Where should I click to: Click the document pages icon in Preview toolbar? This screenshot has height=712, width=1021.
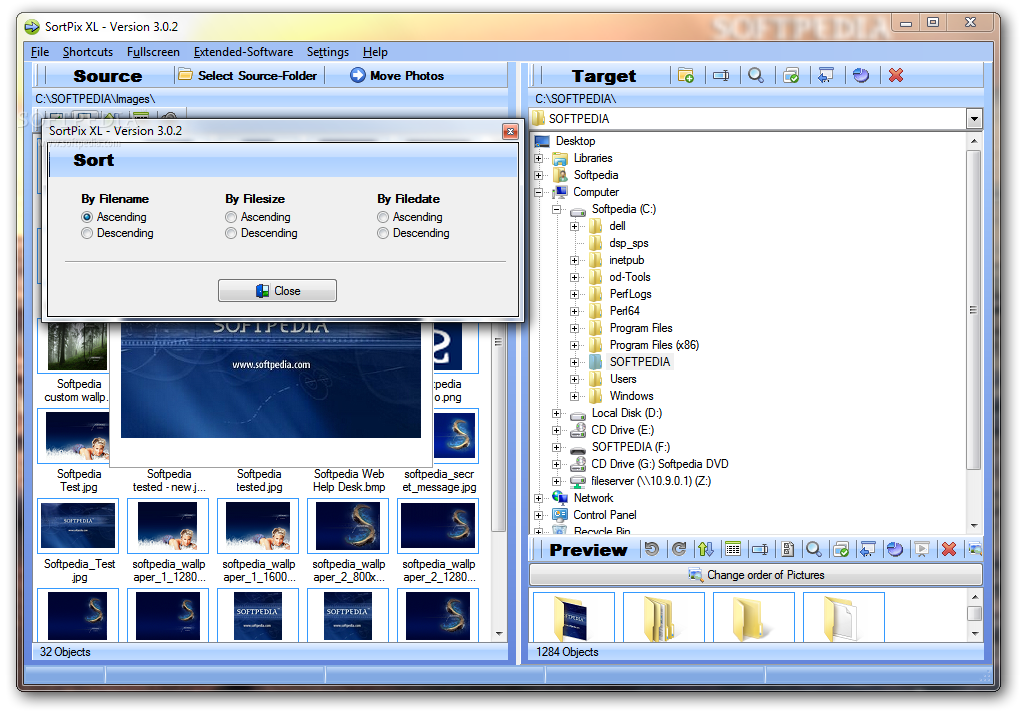787,549
